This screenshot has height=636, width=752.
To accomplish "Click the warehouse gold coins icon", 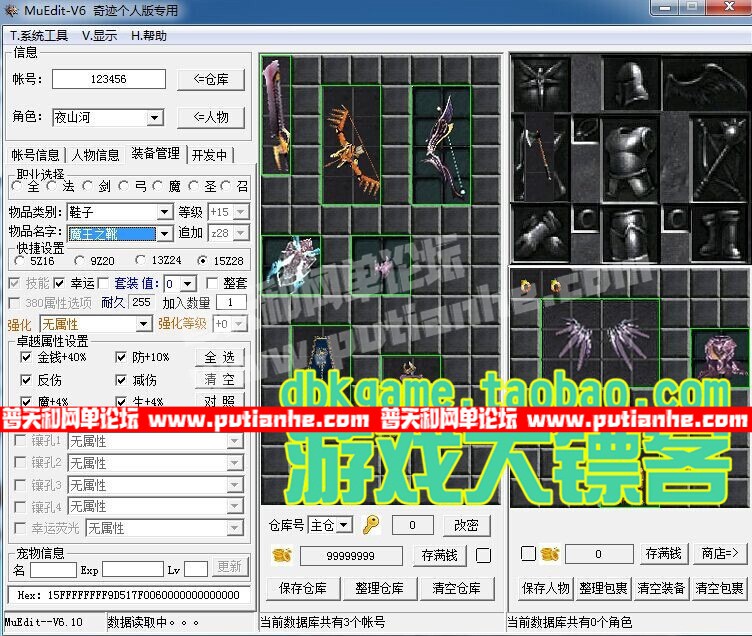I will pos(282,555).
